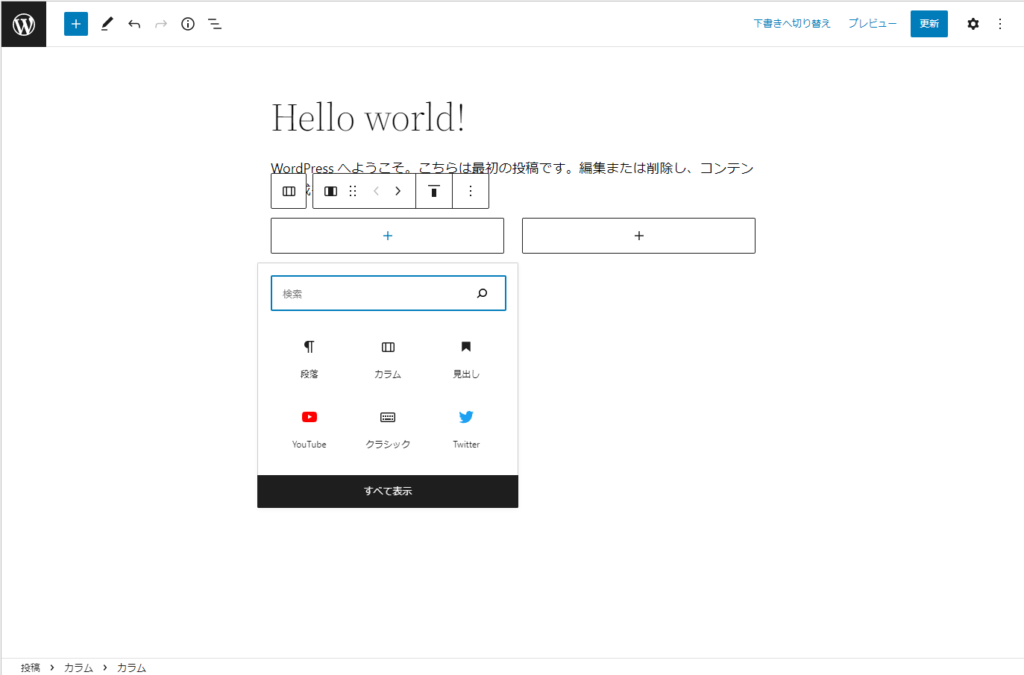Insert a Twitter embed block

pyautogui.click(x=466, y=426)
